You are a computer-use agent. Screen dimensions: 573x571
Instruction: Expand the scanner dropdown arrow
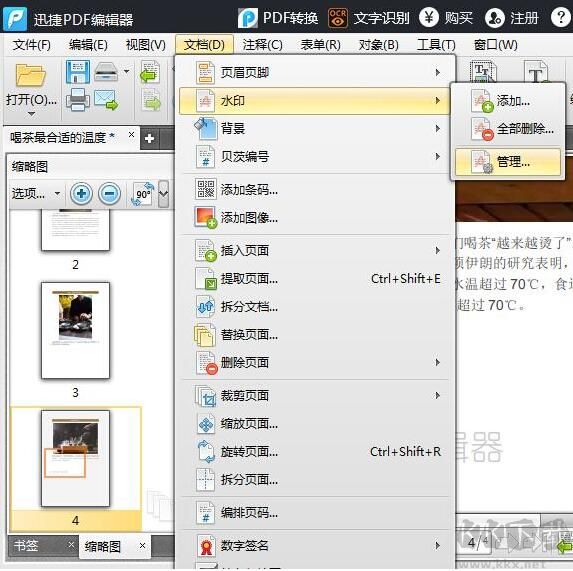pos(126,72)
